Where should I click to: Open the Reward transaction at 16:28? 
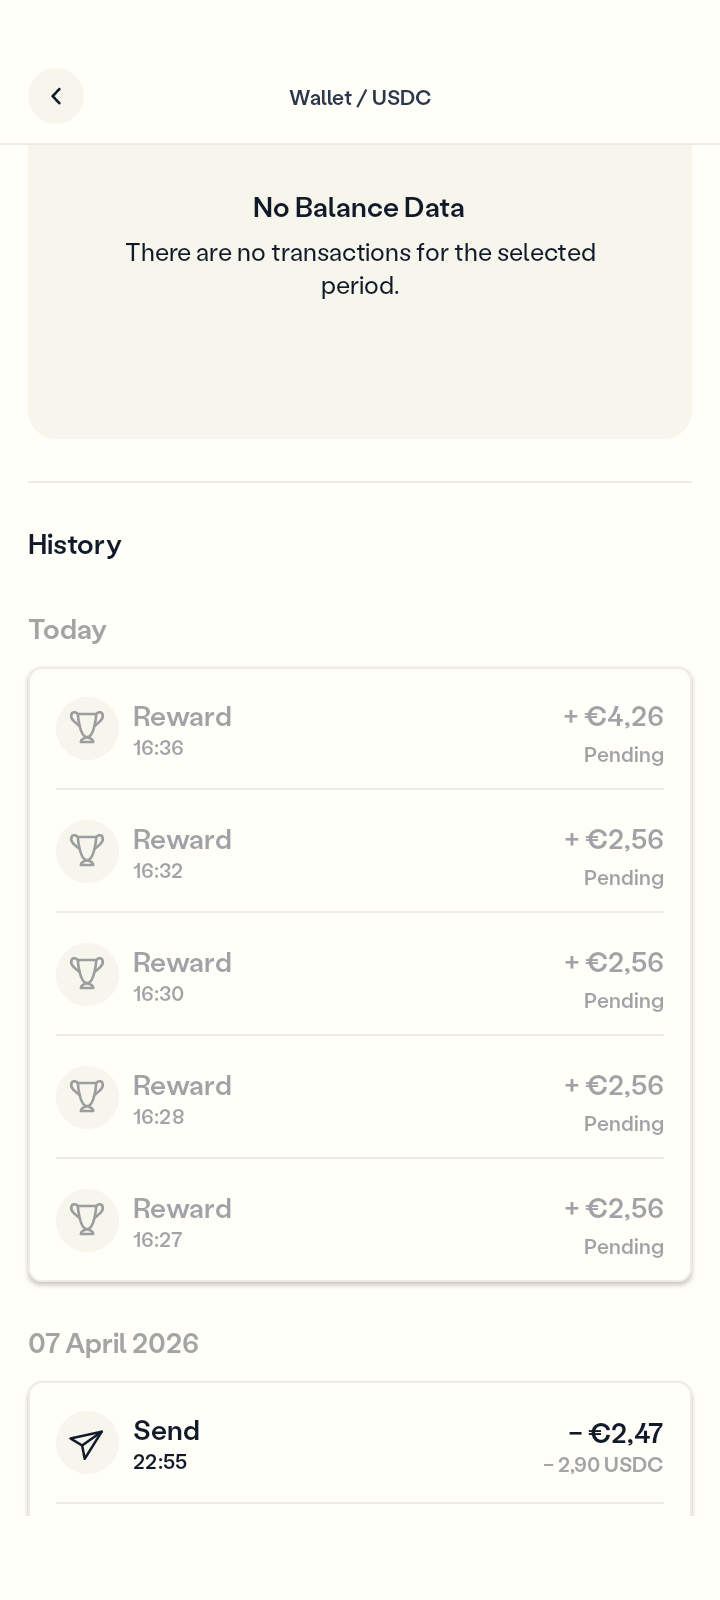pos(360,1098)
